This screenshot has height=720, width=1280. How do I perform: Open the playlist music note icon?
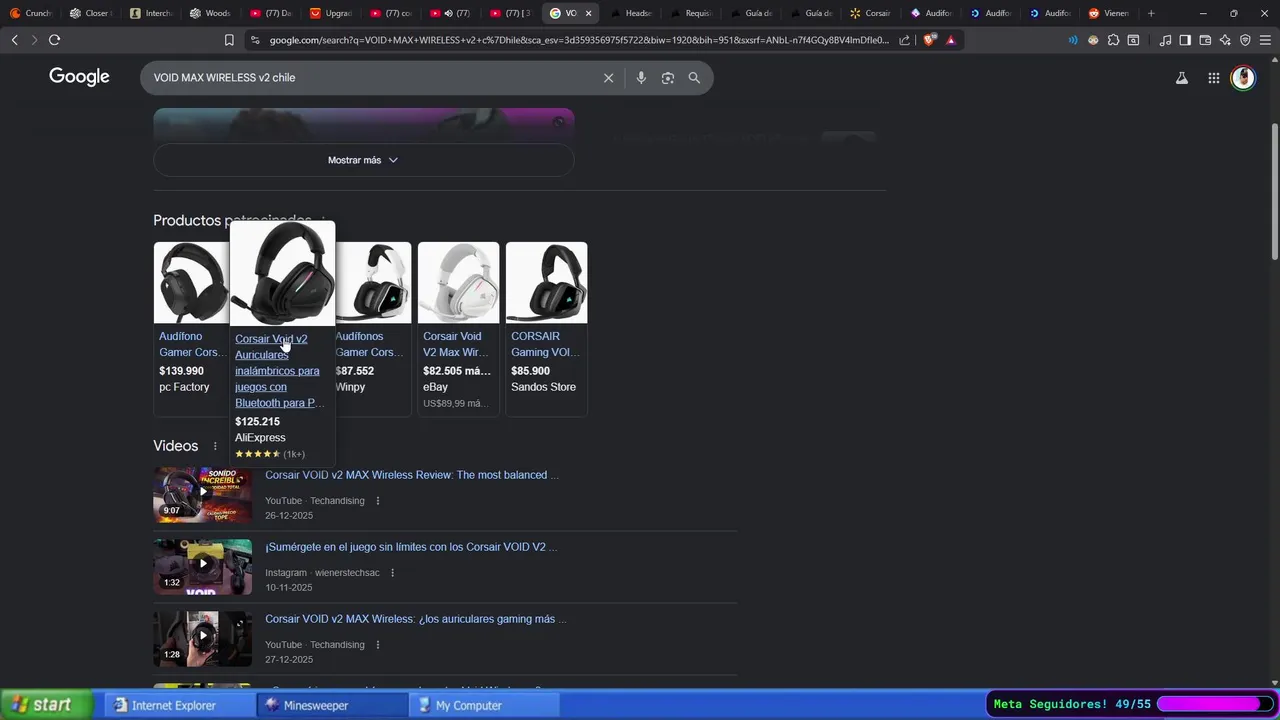pos(1165,40)
